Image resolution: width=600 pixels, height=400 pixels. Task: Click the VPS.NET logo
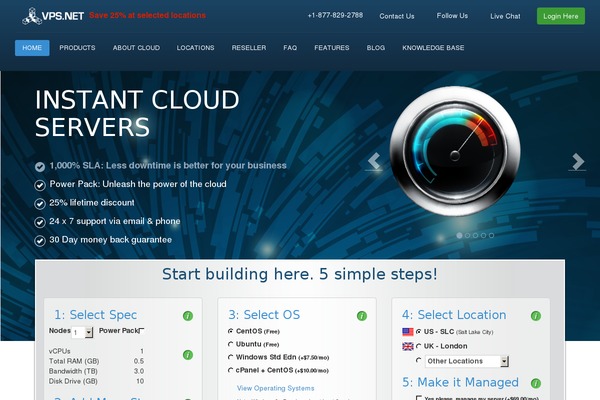point(53,16)
